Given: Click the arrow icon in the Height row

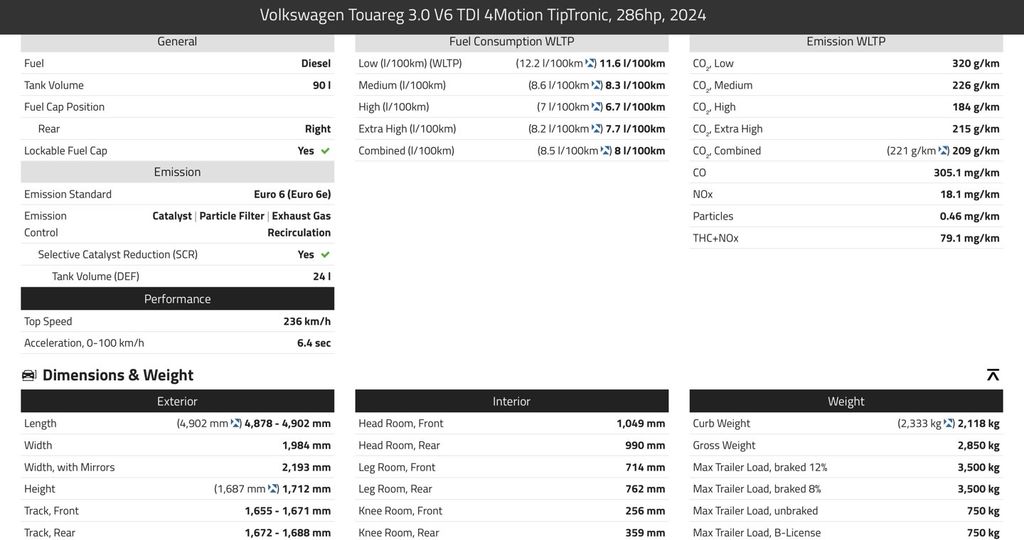Looking at the screenshot, I should point(272,489).
